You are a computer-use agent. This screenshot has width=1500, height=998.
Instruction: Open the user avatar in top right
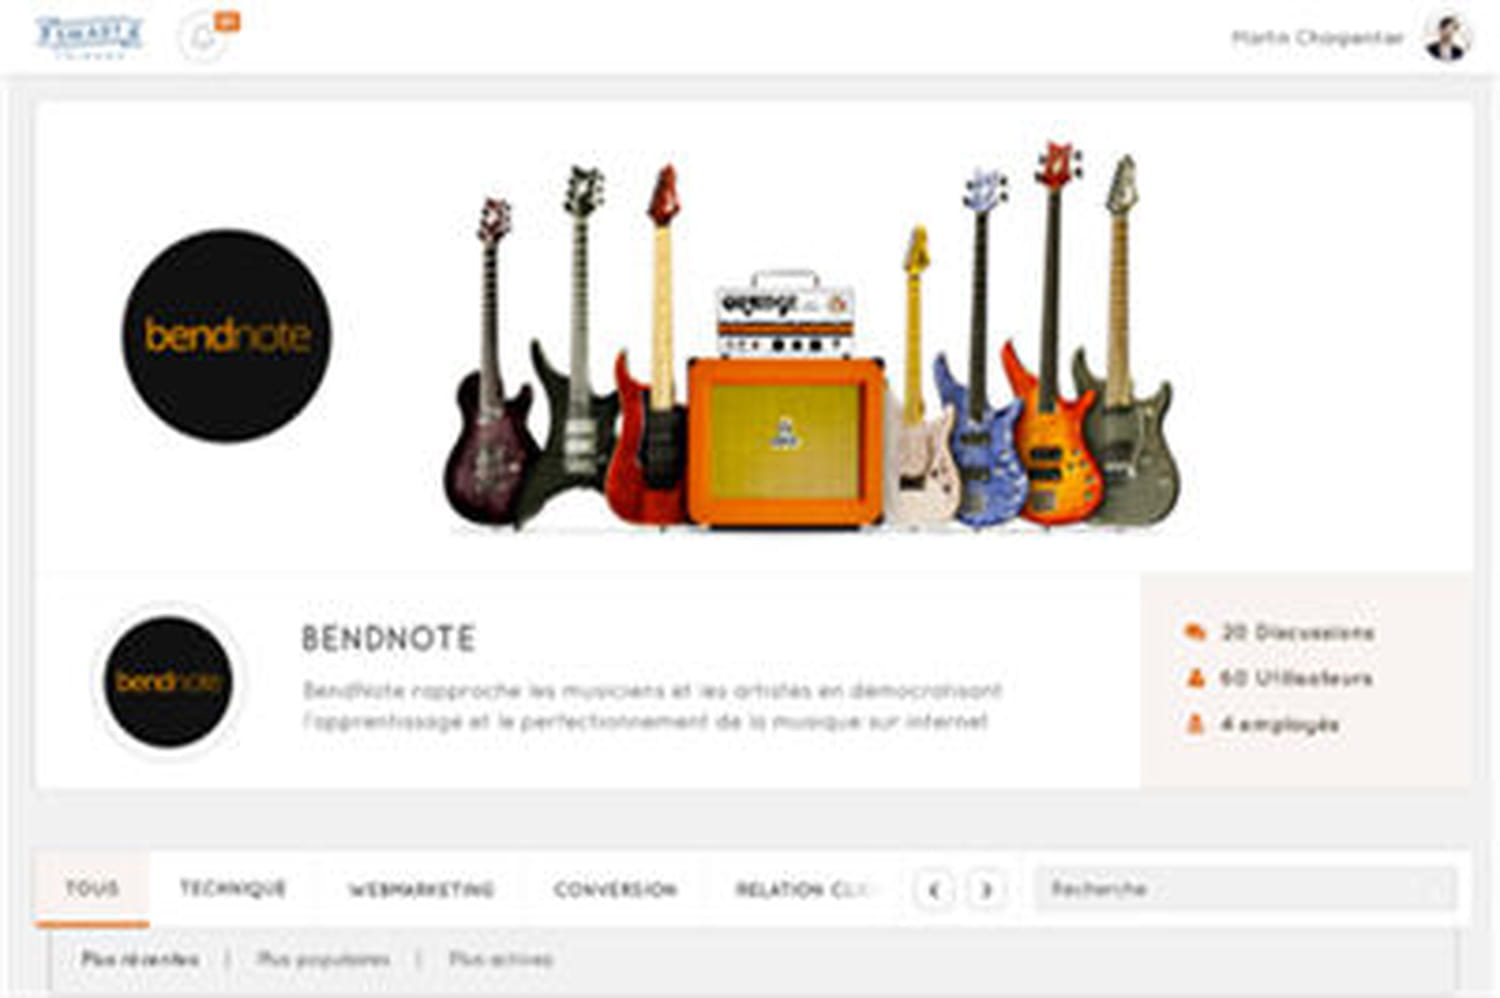[1447, 38]
